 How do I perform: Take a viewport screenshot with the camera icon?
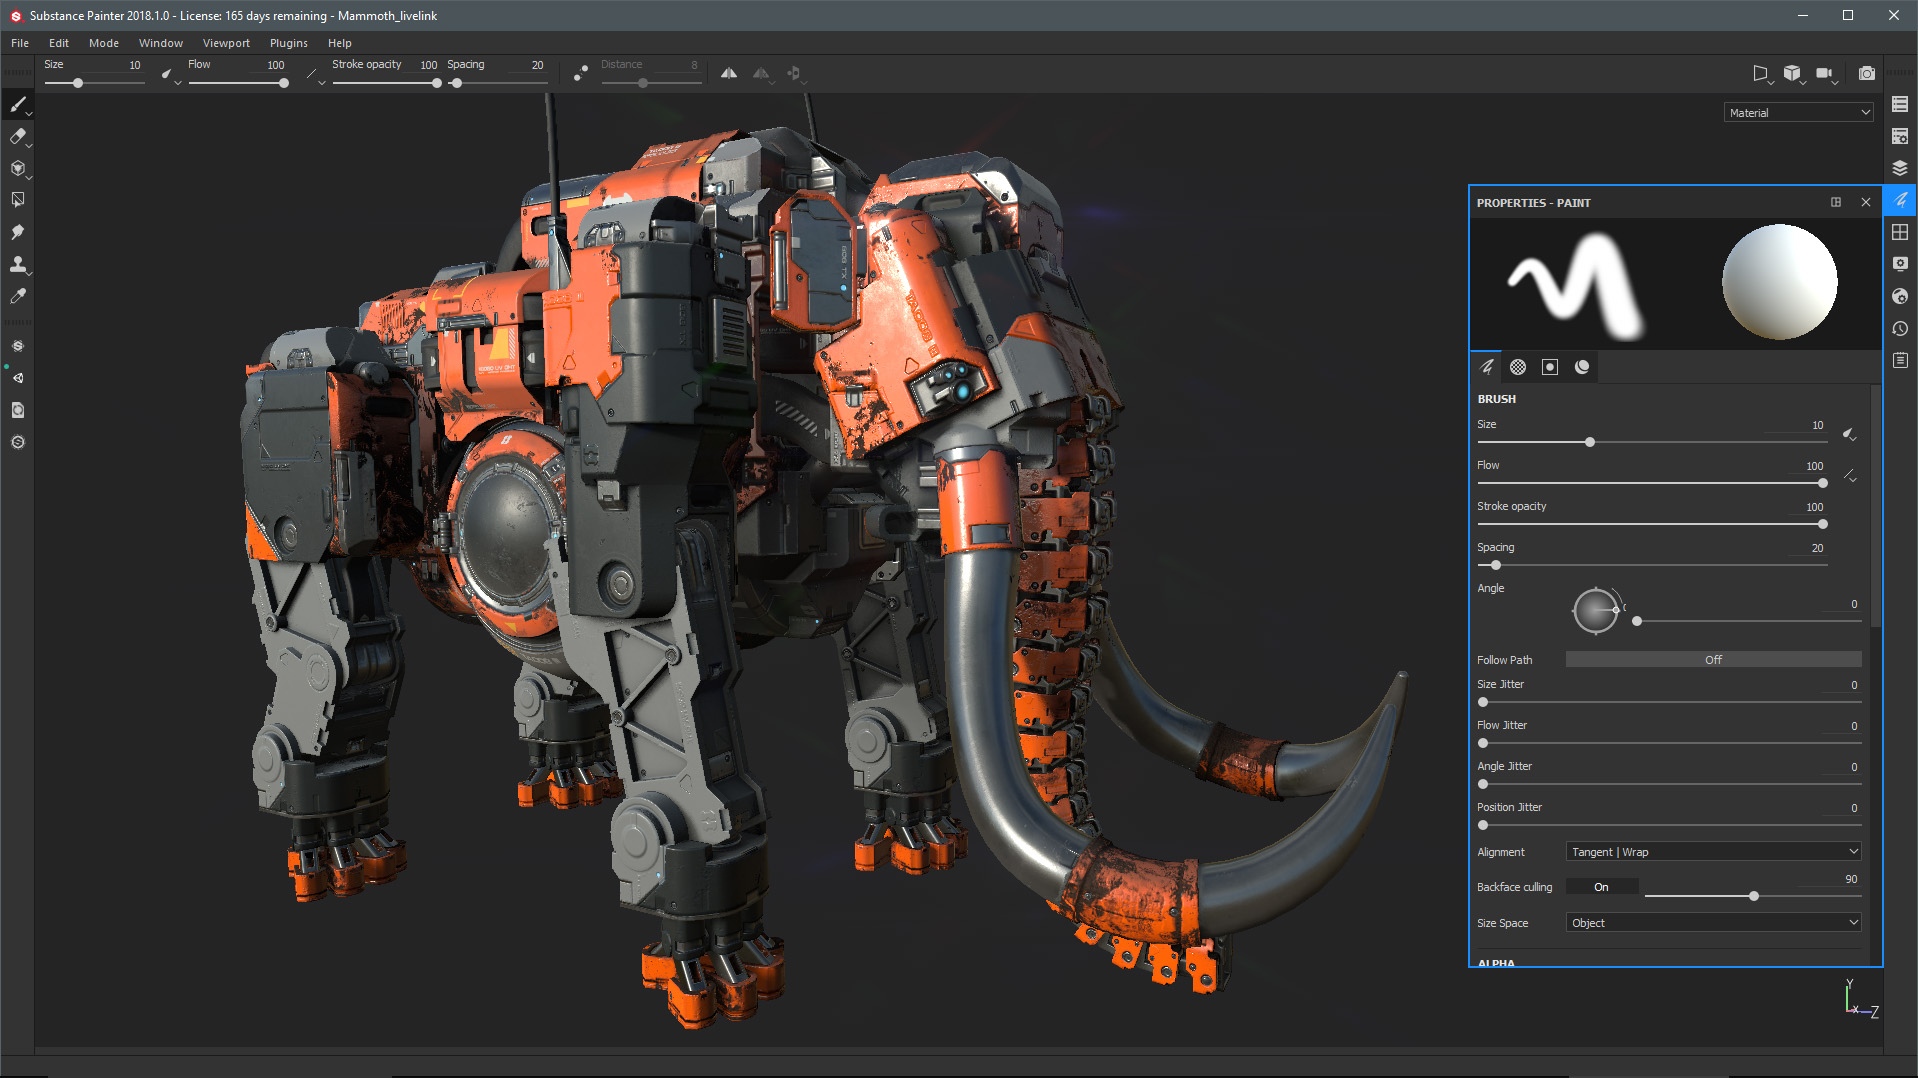tap(1866, 72)
